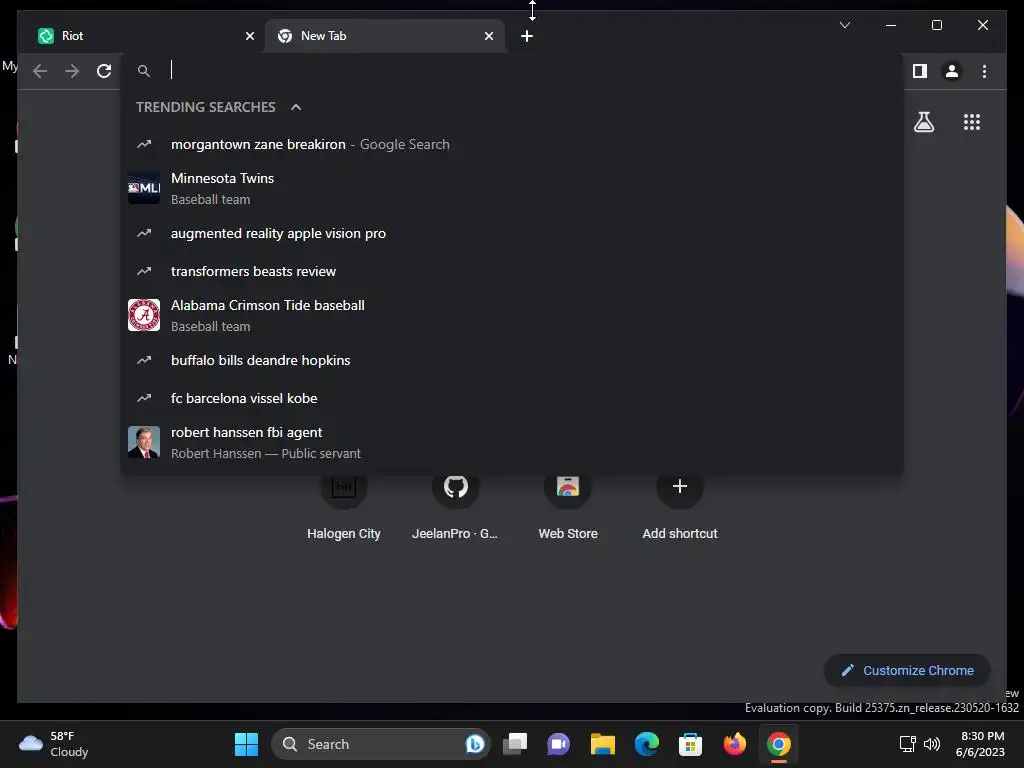Screen dimensions: 1024x768
Task: Click the Chrome taskbar icon
Action: 778,744
